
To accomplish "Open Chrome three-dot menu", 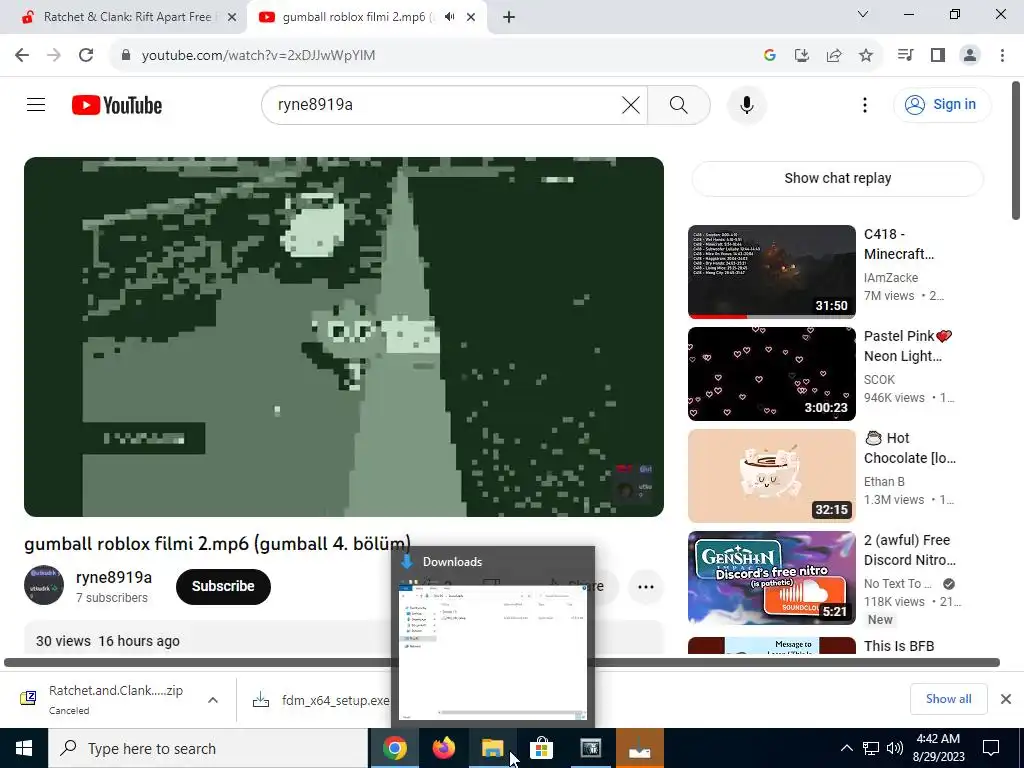I will click(1002, 56).
